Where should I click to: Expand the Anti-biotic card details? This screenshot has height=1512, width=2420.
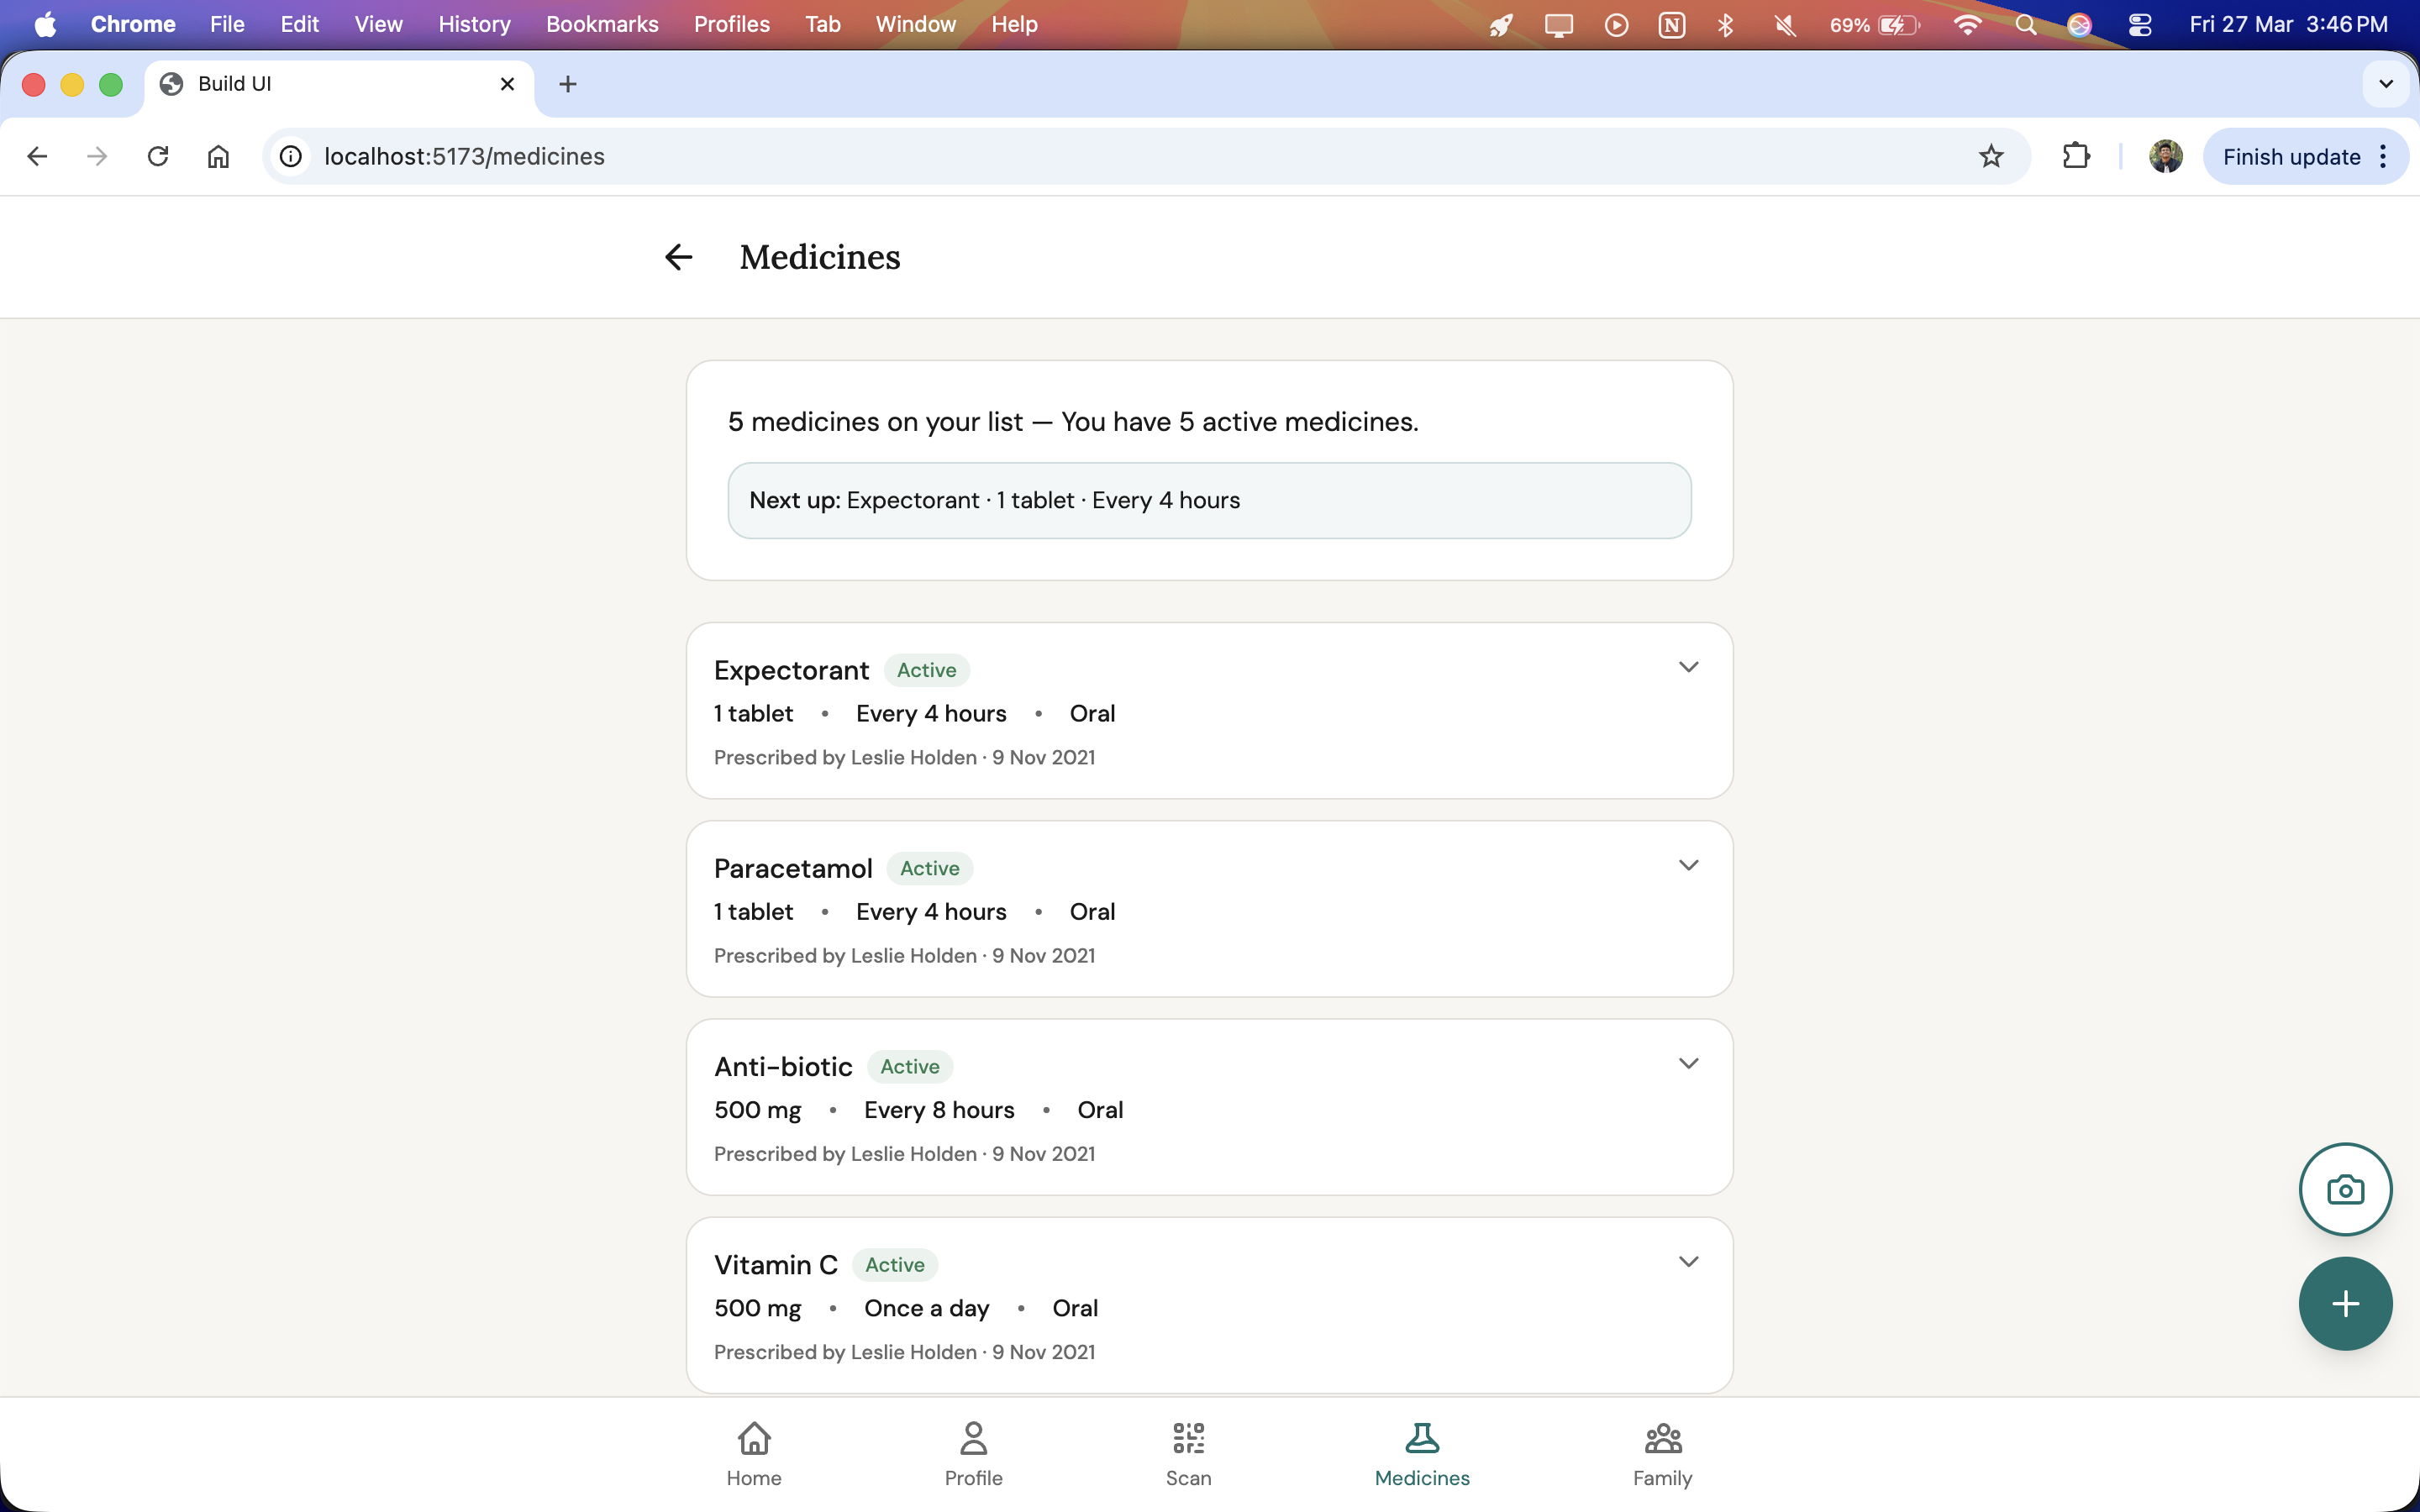tap(1688, 1063)
